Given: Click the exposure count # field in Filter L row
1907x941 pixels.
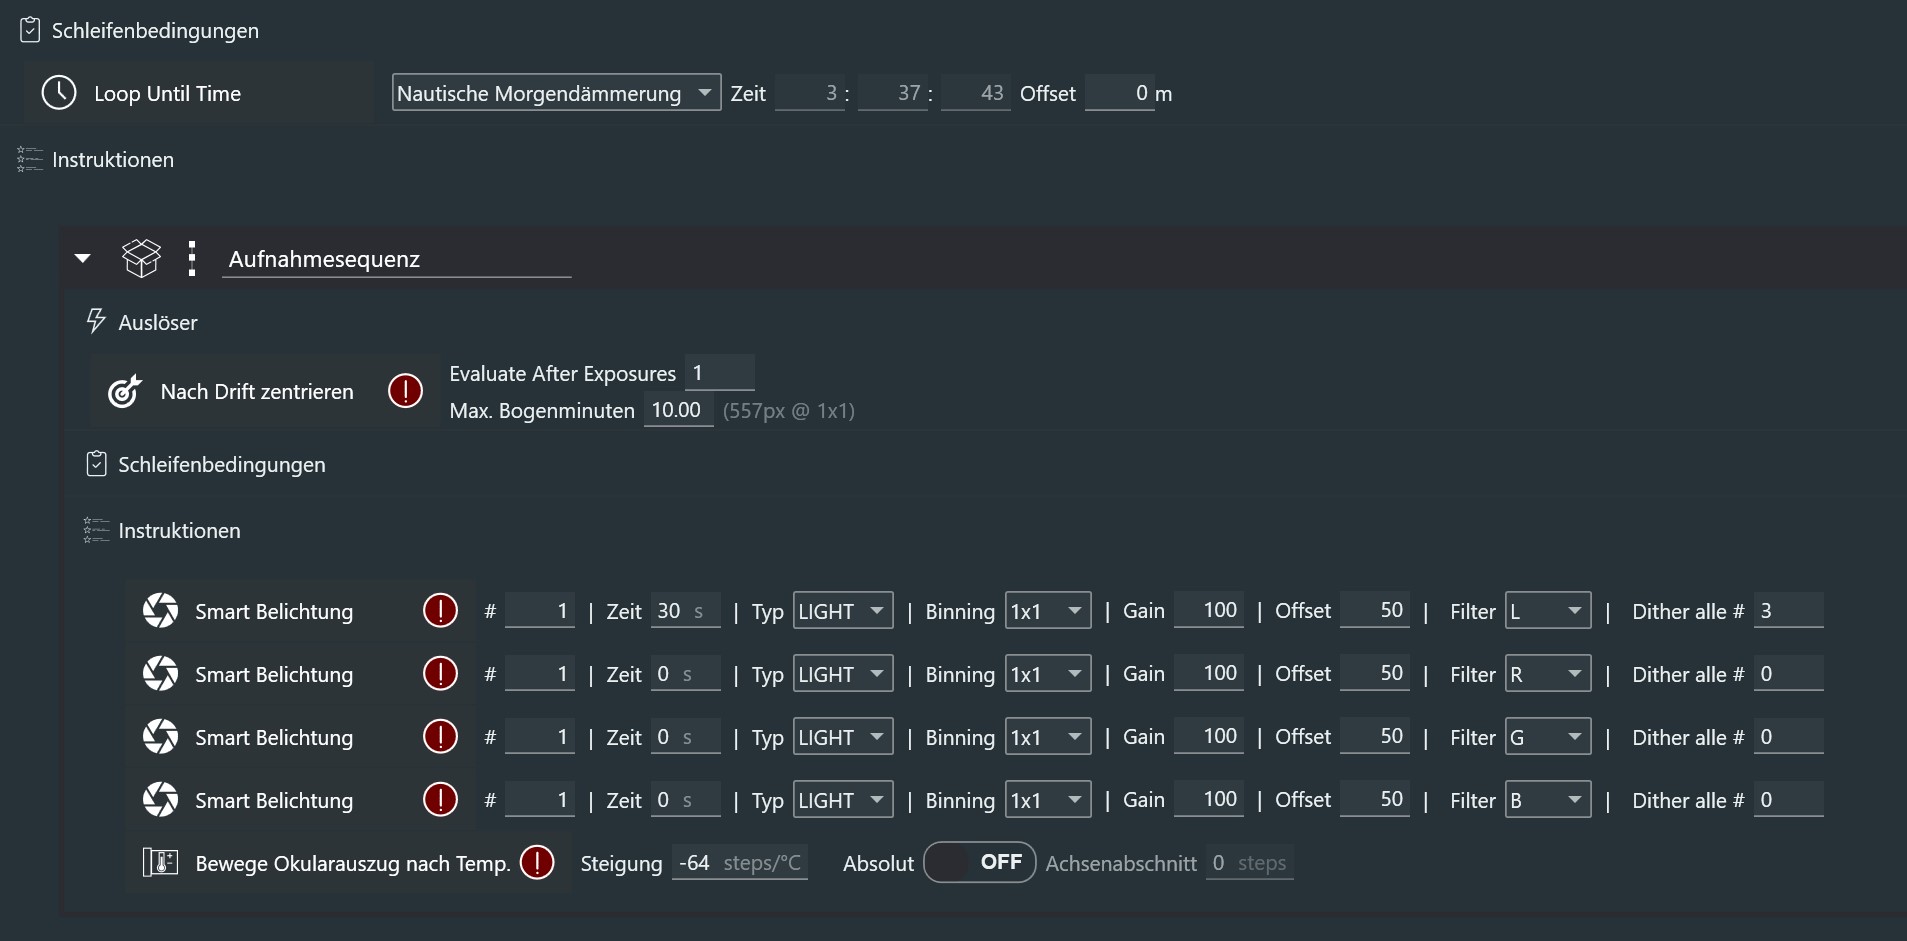Looking at the screenshot, I should tap(540, 610).
